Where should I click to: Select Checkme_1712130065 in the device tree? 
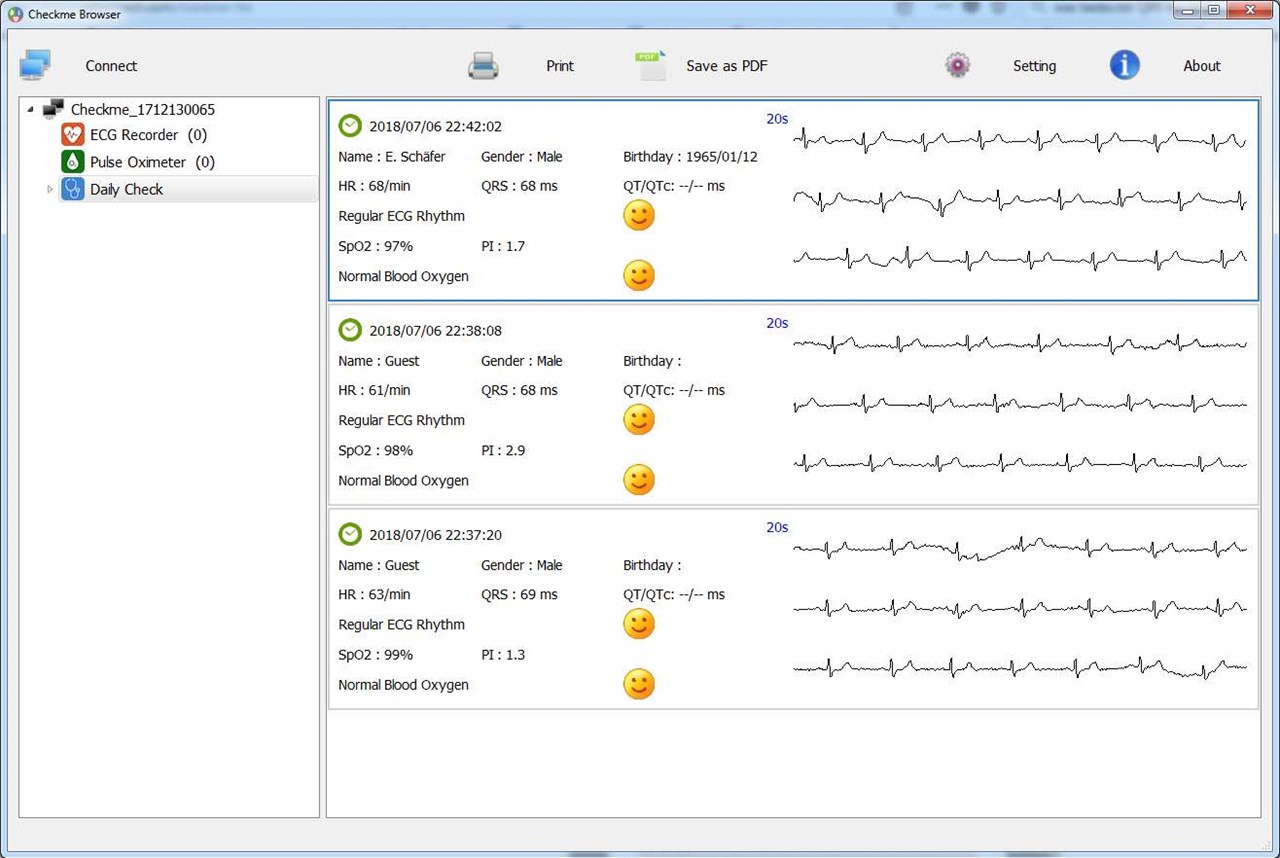pos(143,109)
